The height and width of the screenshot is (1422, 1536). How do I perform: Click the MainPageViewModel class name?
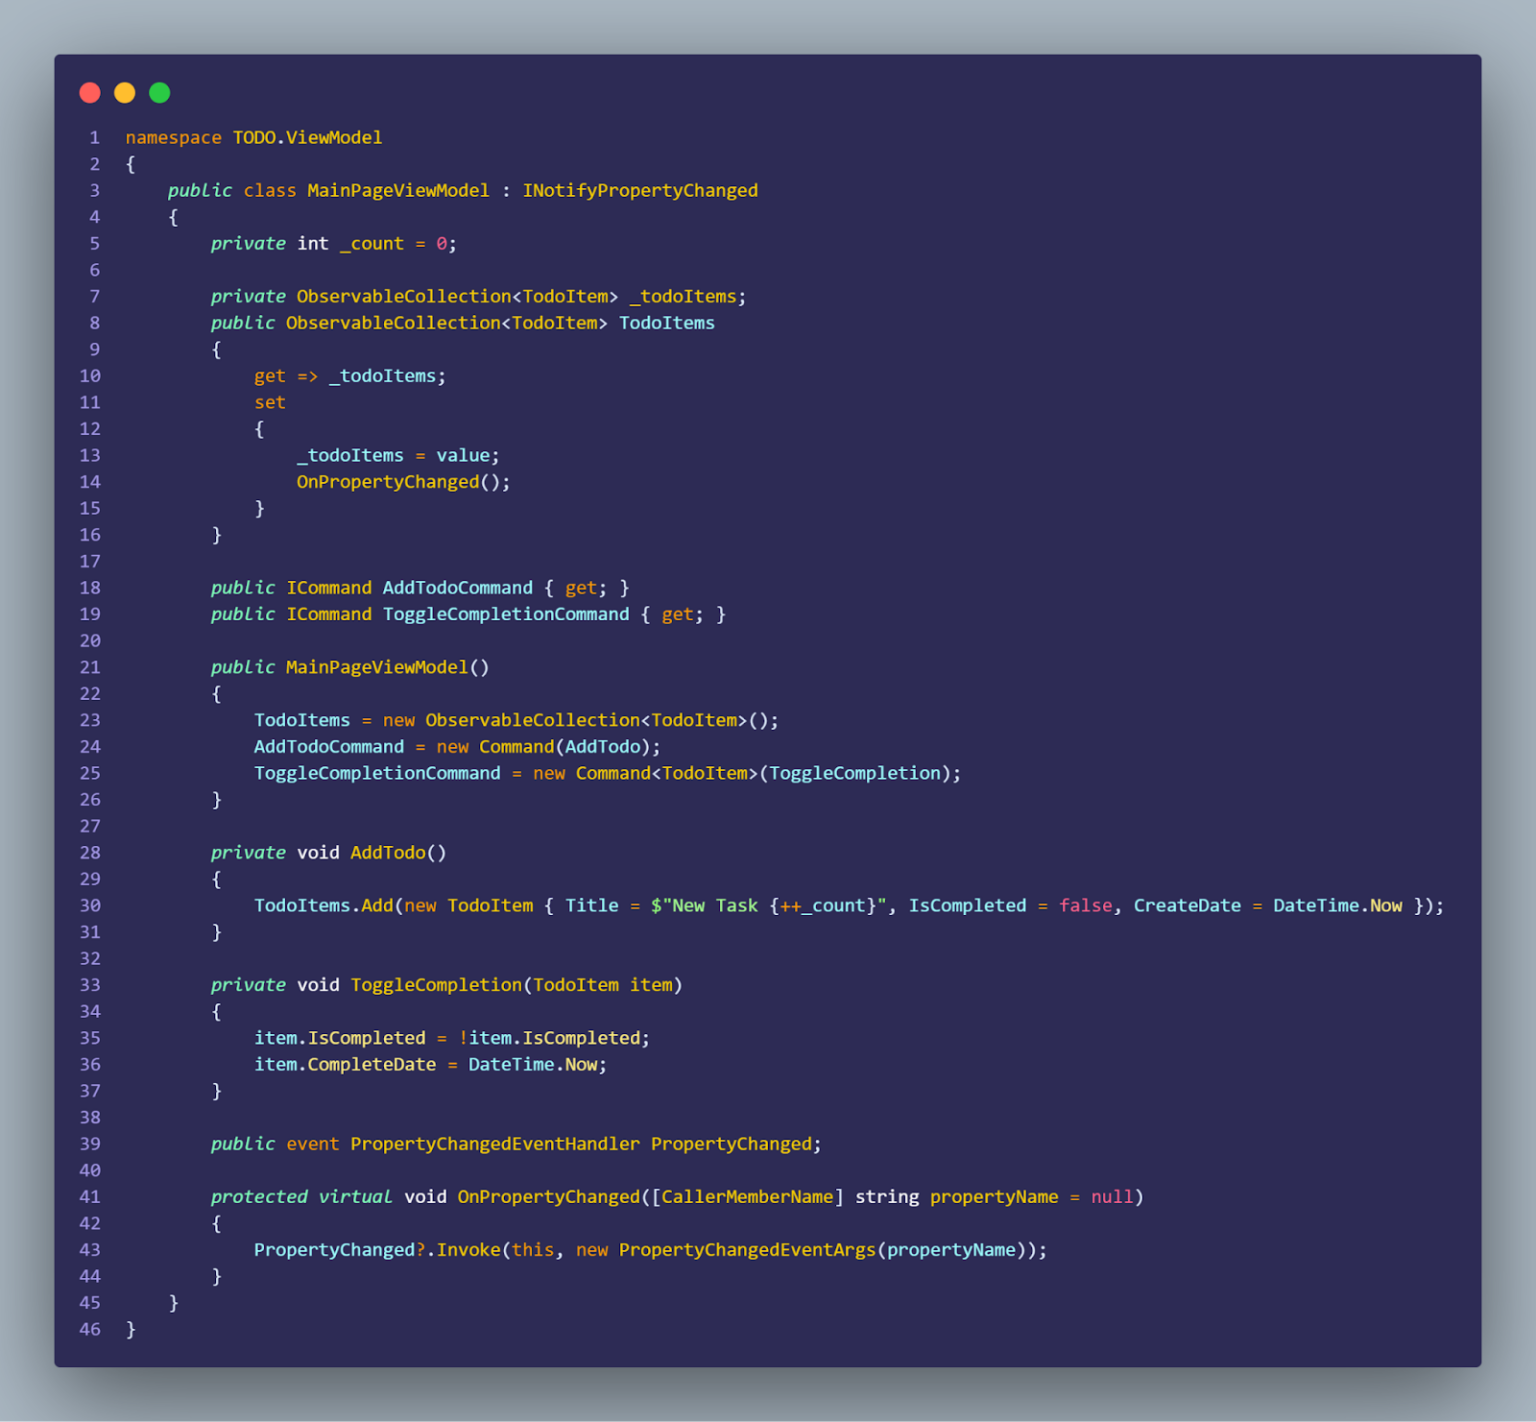click(x=396, y=190)
